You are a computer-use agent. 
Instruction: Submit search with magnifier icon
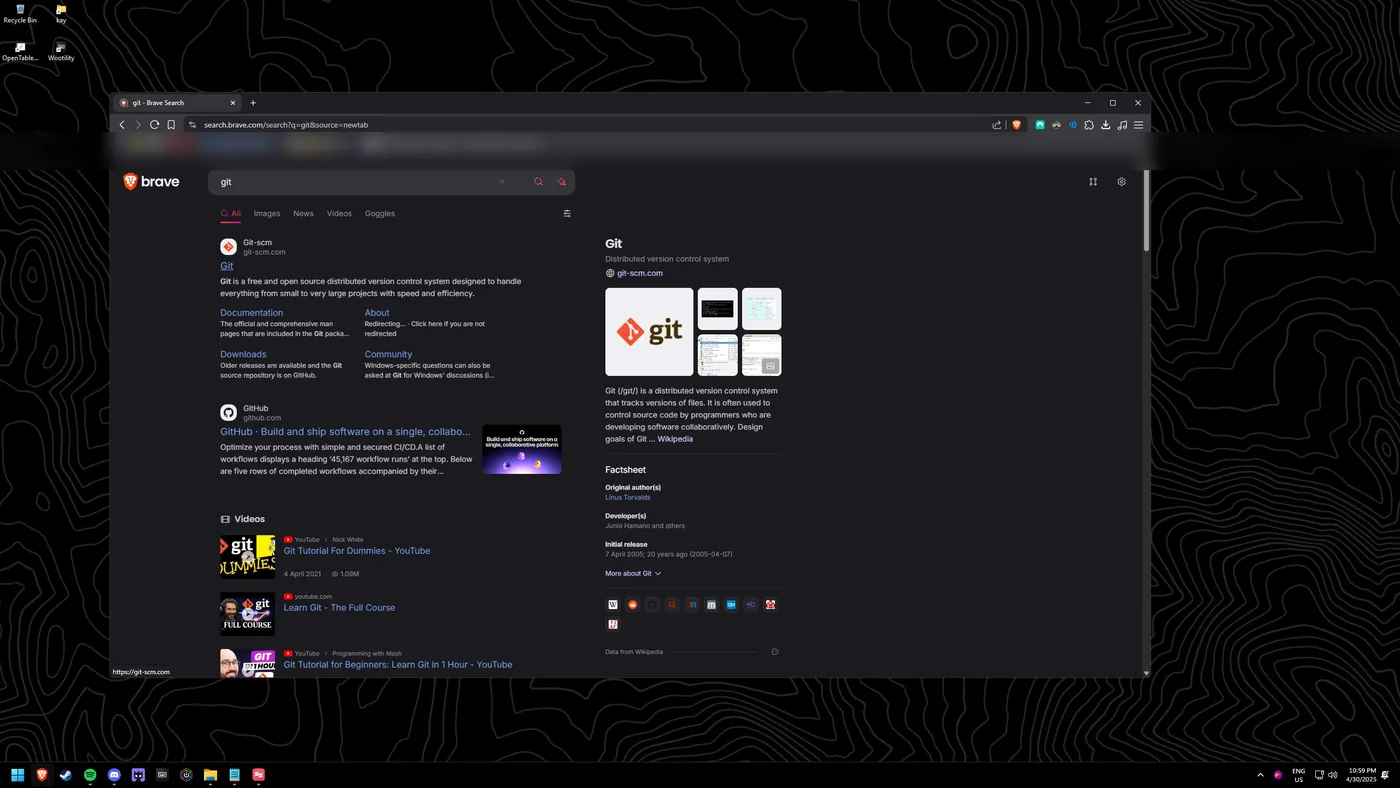coord(538,182)
